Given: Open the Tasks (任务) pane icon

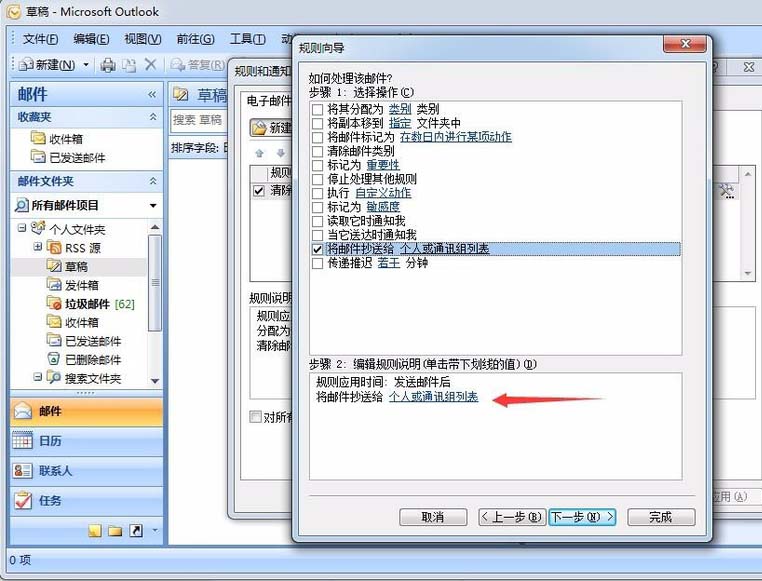Looking at the screenshot, I should coord(22,500).
